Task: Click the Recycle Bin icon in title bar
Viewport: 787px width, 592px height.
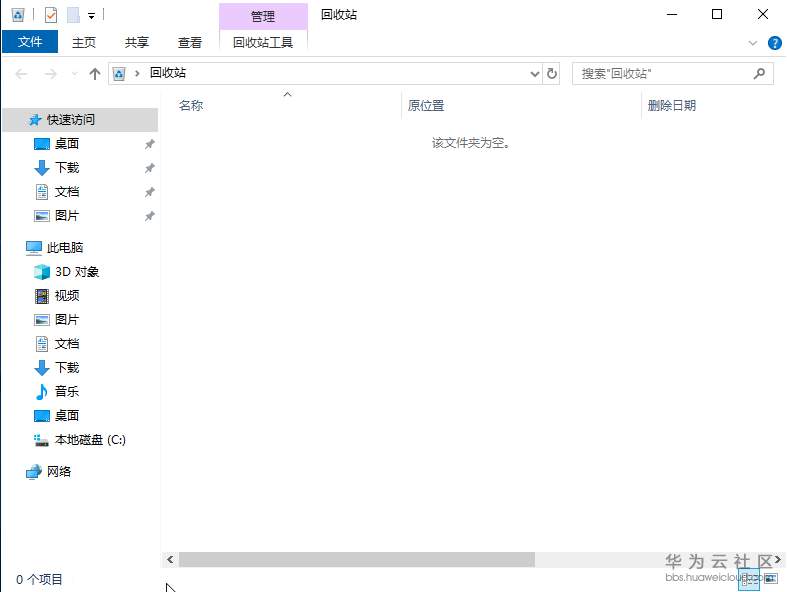Action: (x=18, y=15)
